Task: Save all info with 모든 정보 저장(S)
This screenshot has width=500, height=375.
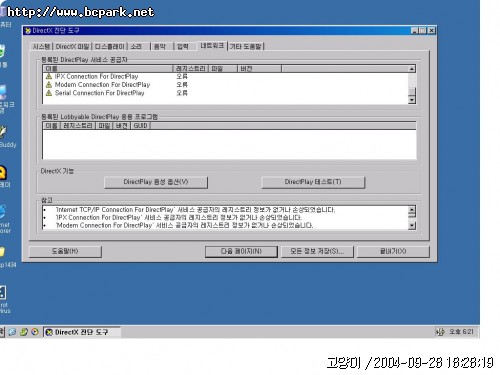Action: (317, 251)
